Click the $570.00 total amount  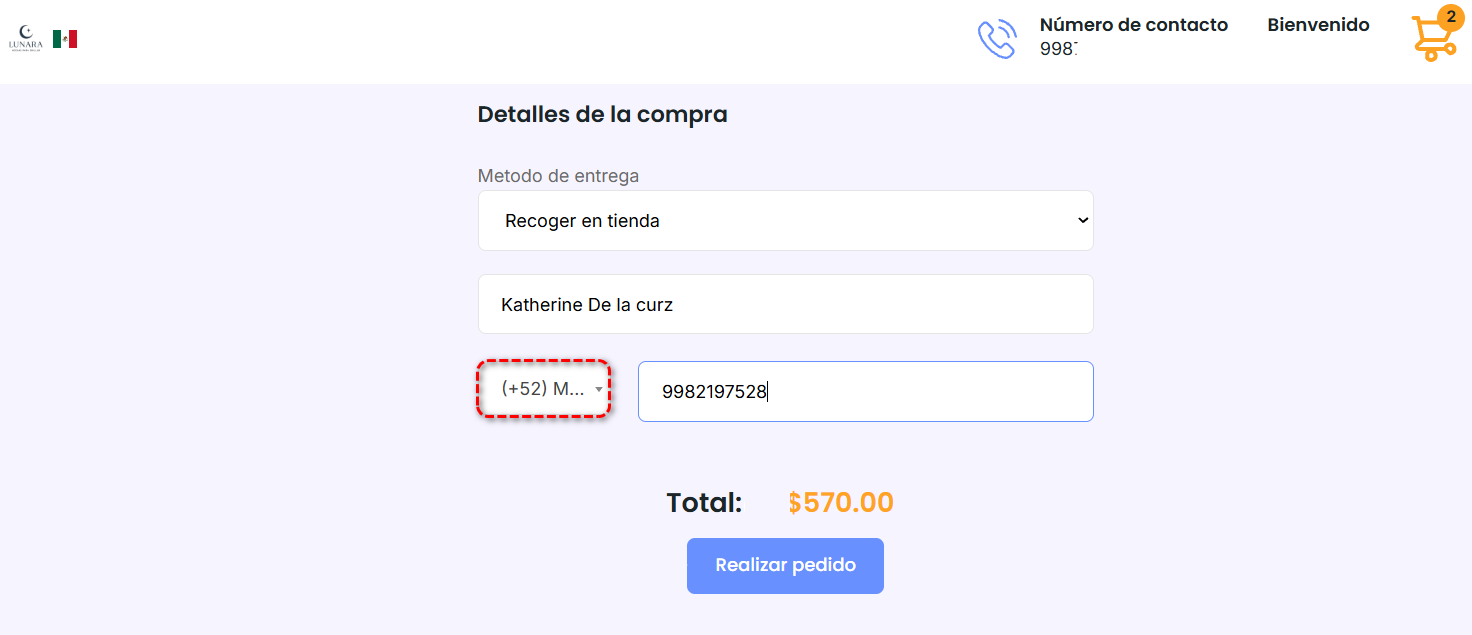(x=841, y=502)
